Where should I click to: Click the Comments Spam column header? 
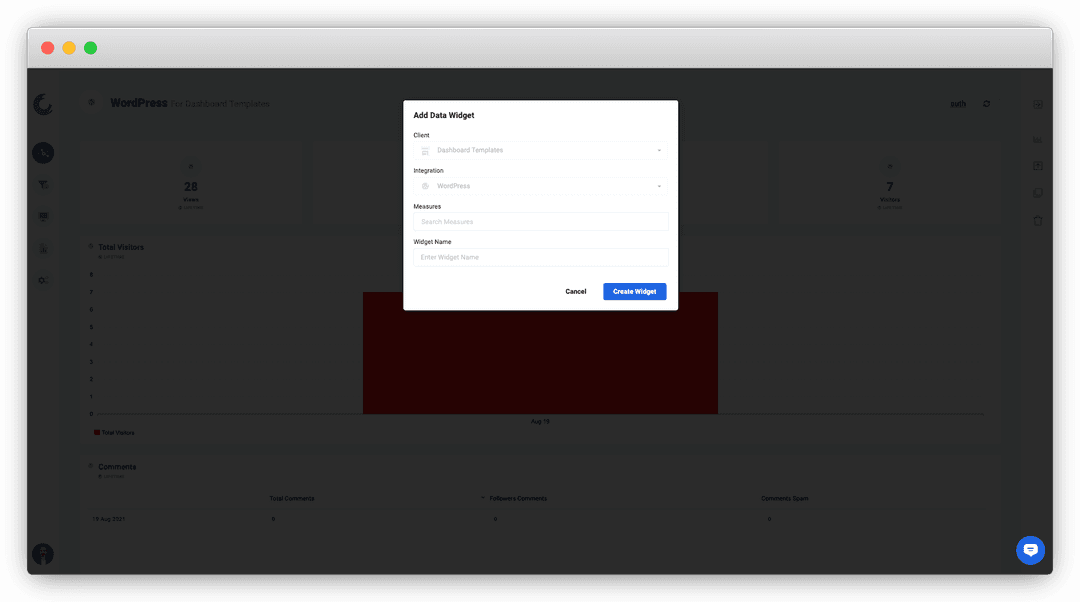785,498
